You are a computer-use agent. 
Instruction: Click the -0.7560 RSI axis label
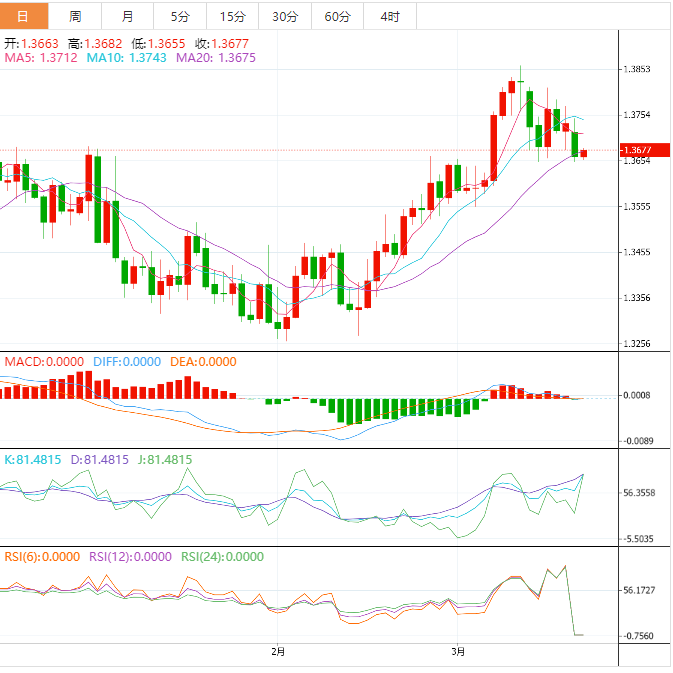(x=638, y=636)
